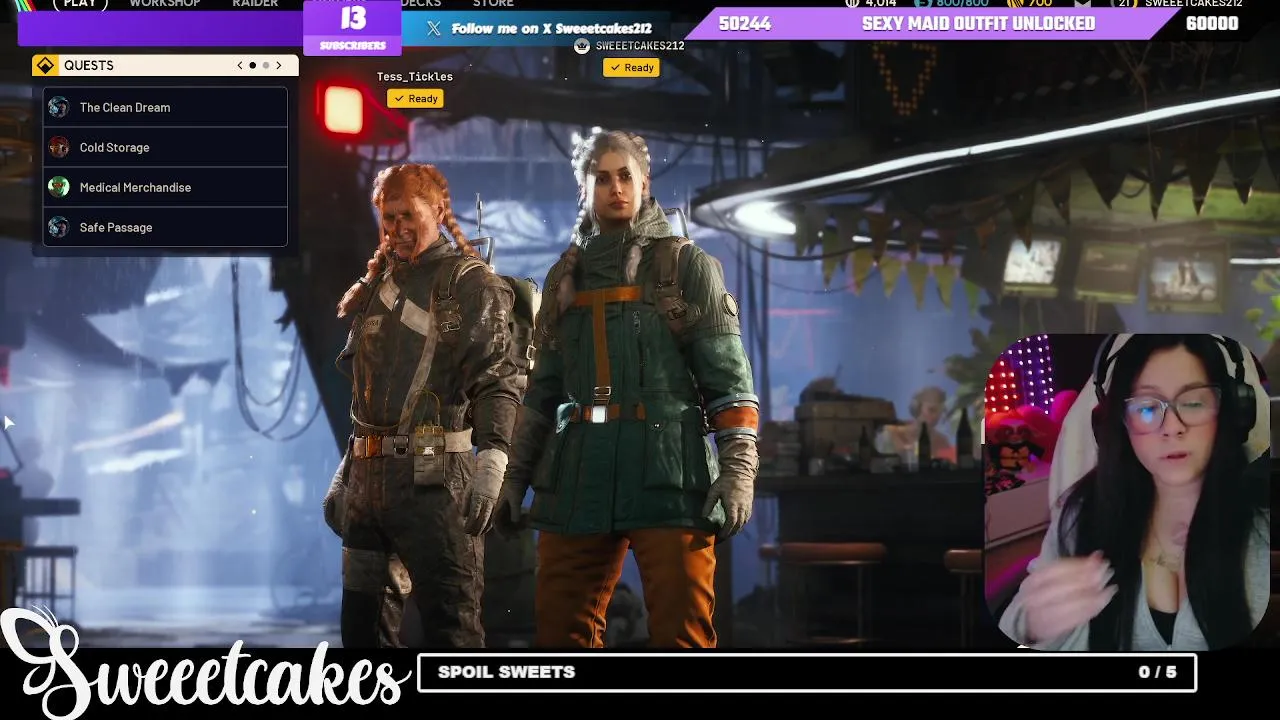Open the Cold Storage quest

click(165, 147)
